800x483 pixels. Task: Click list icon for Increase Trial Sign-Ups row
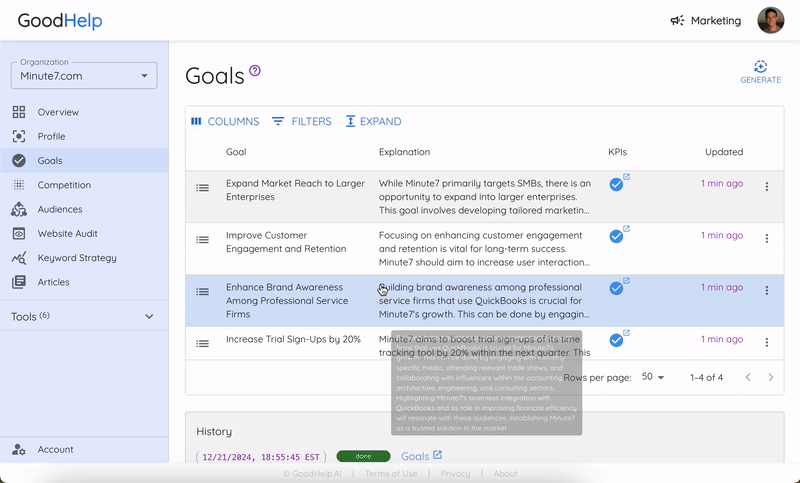pyautogui.click(x=203, y=344)
